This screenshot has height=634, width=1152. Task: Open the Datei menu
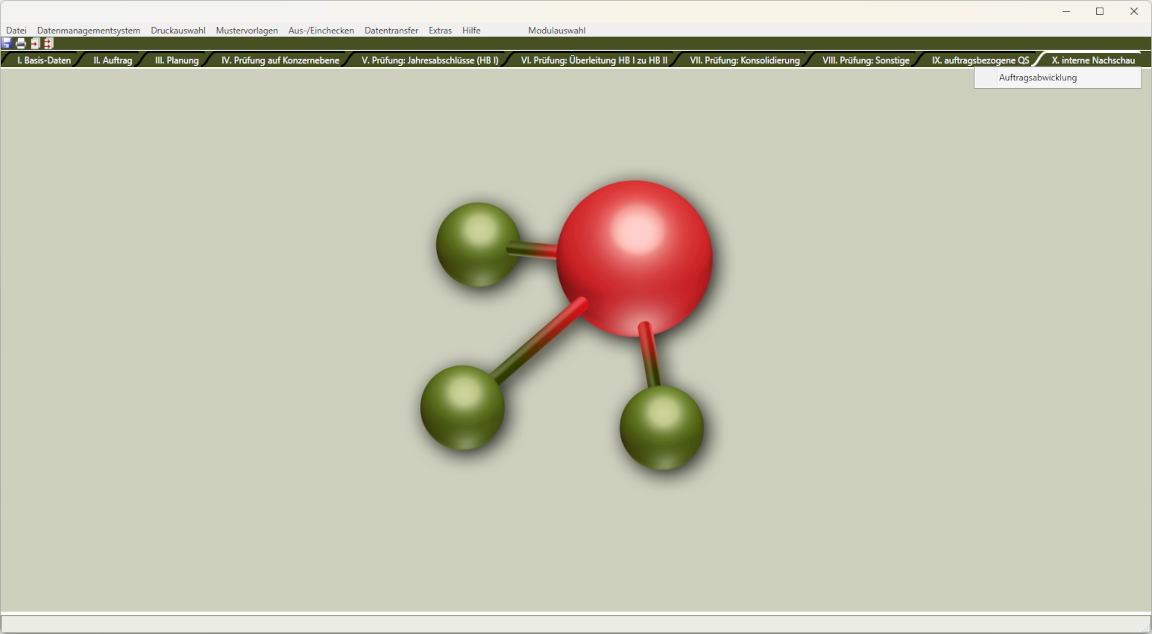click(16, 31)
